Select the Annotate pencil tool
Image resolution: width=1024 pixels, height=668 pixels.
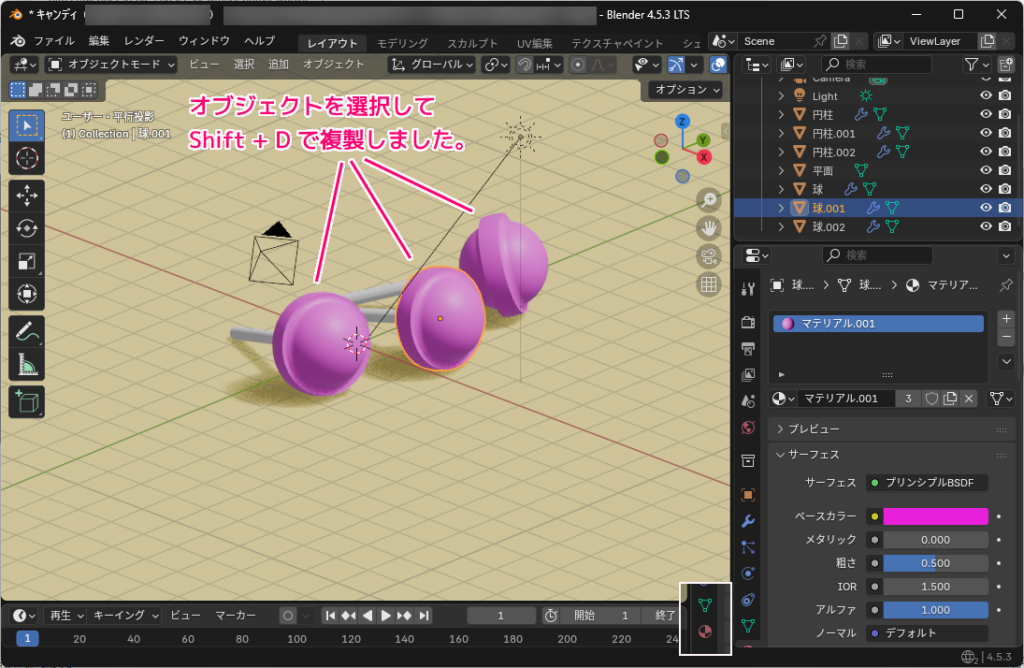pyautogui.click(x=27, y=331)
